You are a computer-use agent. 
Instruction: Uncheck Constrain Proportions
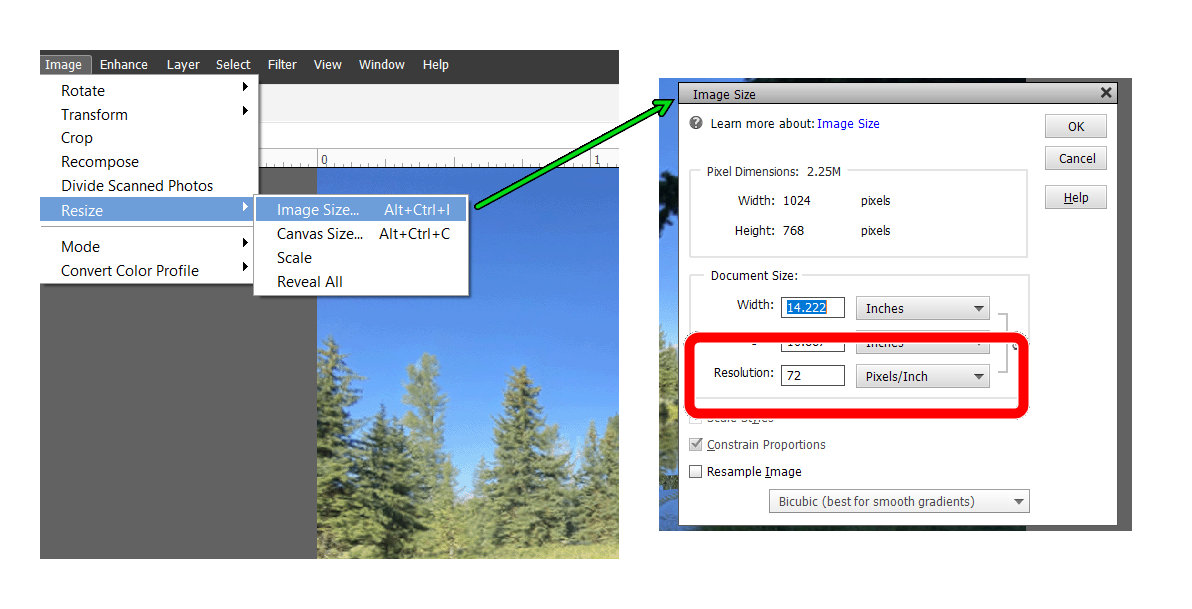tap(696, 444)
